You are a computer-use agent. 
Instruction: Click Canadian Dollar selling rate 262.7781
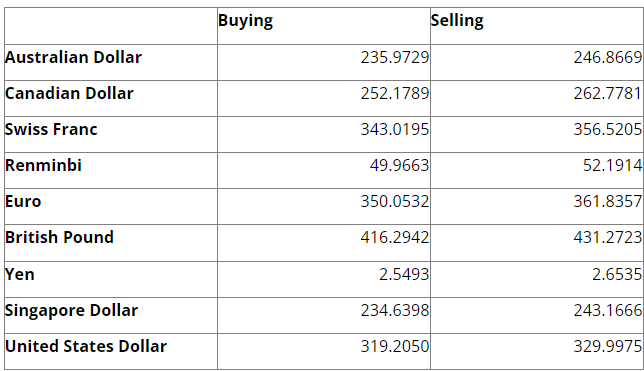[607, 93]
